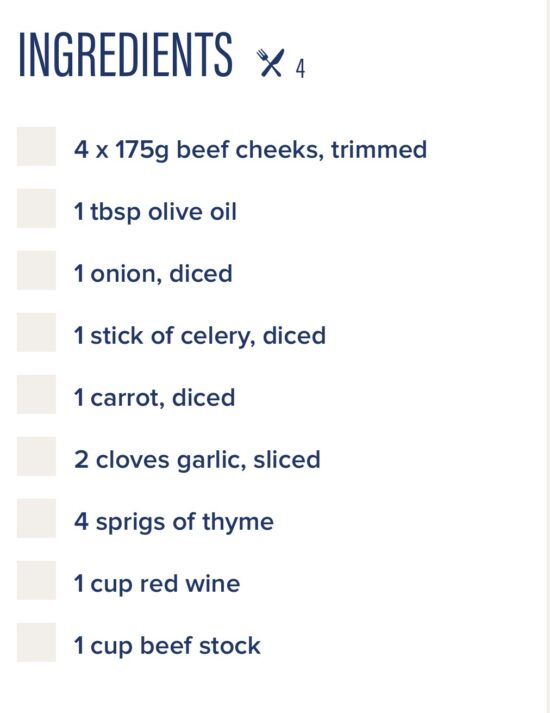This screenshot has height=713, width=550.
Task: Click the '1 stick of celery, diced' text
Action: pos(200,336)
